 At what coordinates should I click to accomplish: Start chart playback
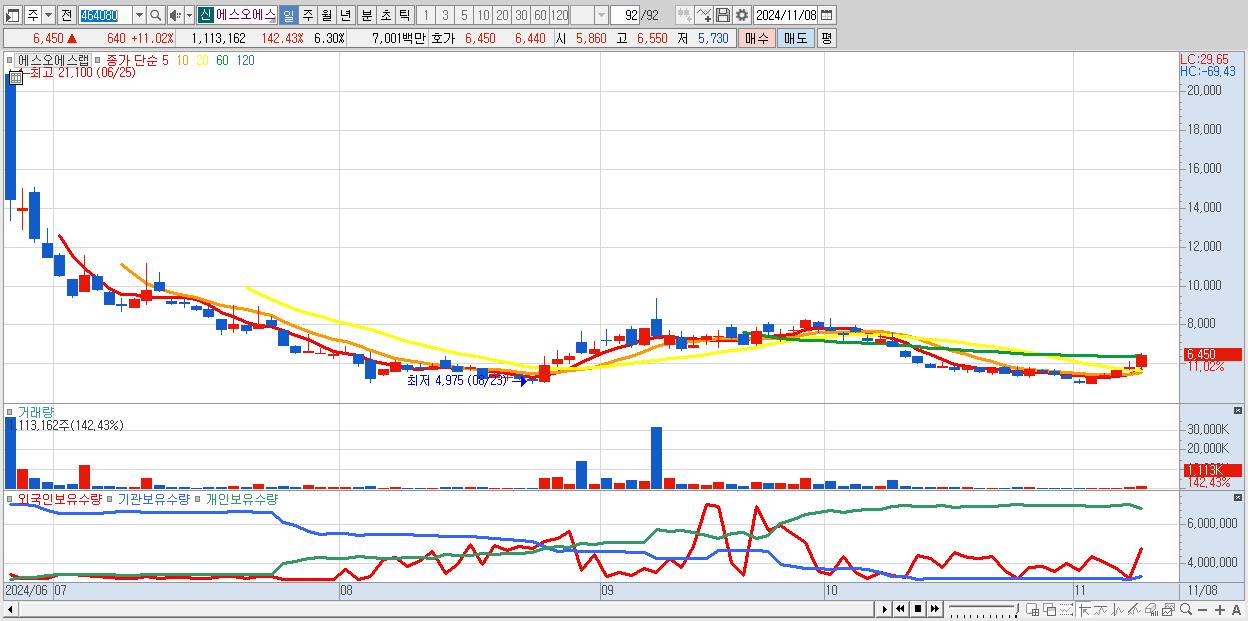(x=935, y=609)
